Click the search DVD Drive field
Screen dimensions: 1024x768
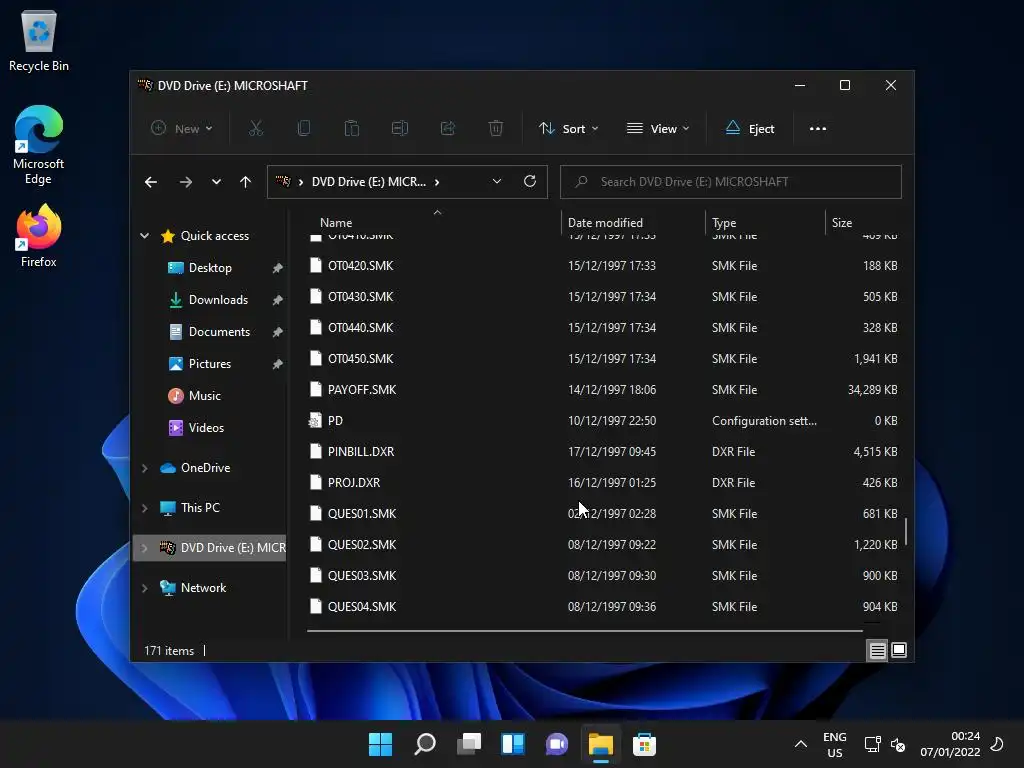click(731, 182)
